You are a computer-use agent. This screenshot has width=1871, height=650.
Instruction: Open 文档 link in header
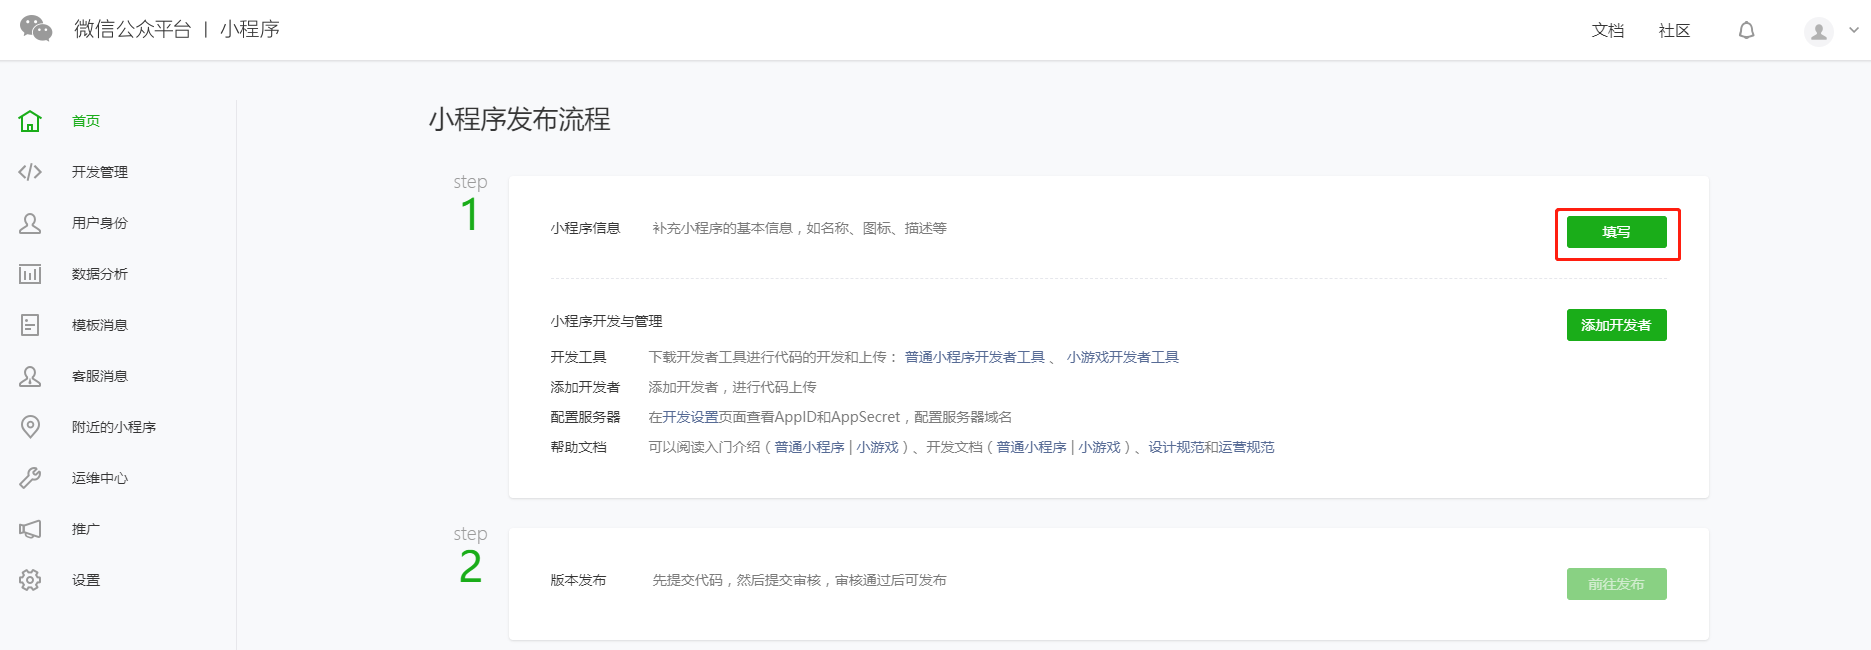point(1608,31)
